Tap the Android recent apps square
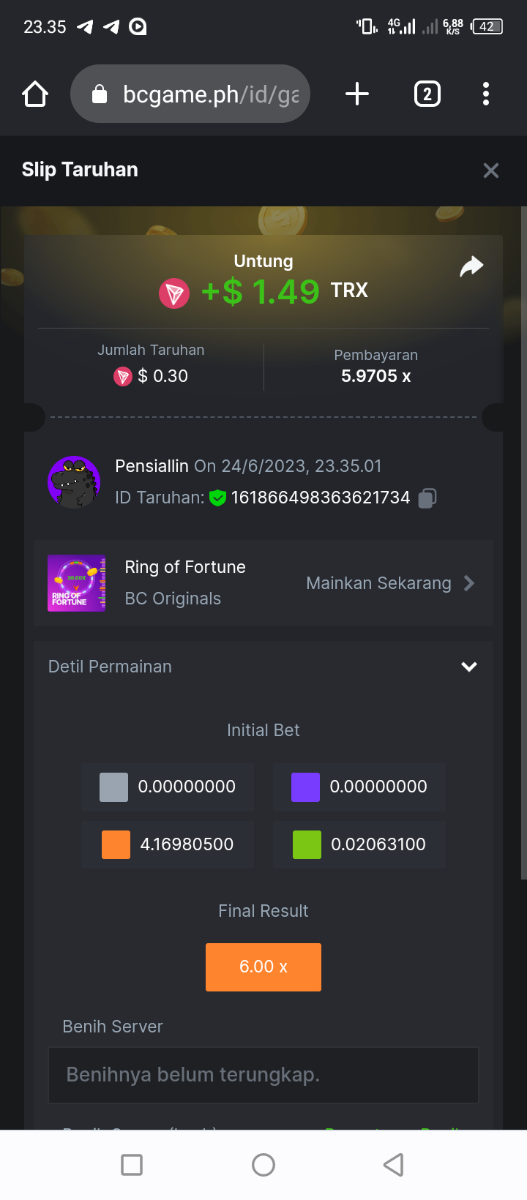527x1200 pixels. click(x=131, y=1164)
